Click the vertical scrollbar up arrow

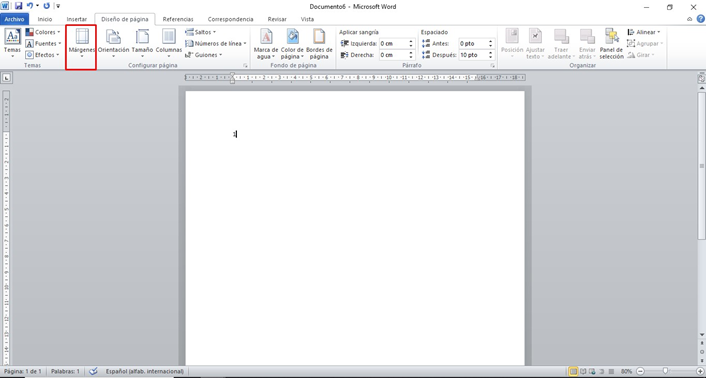[x=701, y=88]
